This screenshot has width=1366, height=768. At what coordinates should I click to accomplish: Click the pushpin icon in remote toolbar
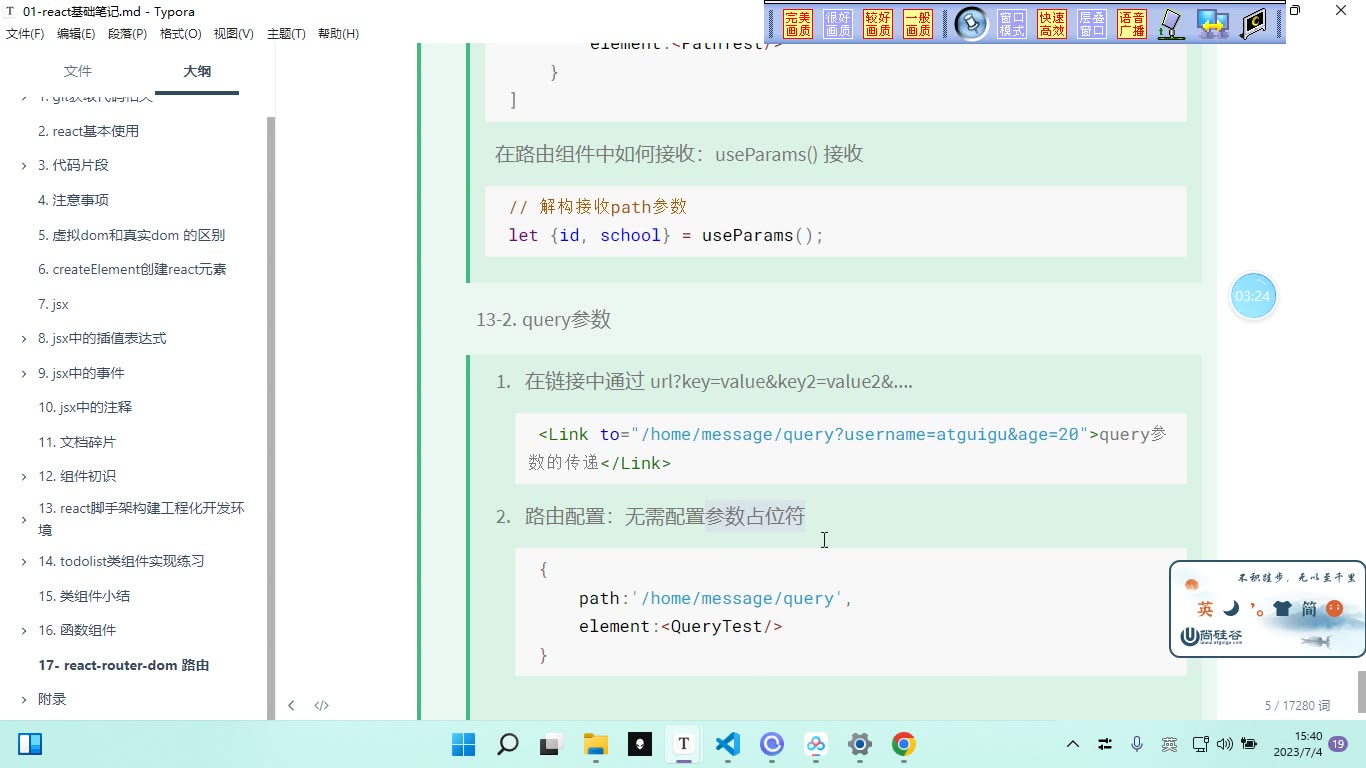[971, 24]
